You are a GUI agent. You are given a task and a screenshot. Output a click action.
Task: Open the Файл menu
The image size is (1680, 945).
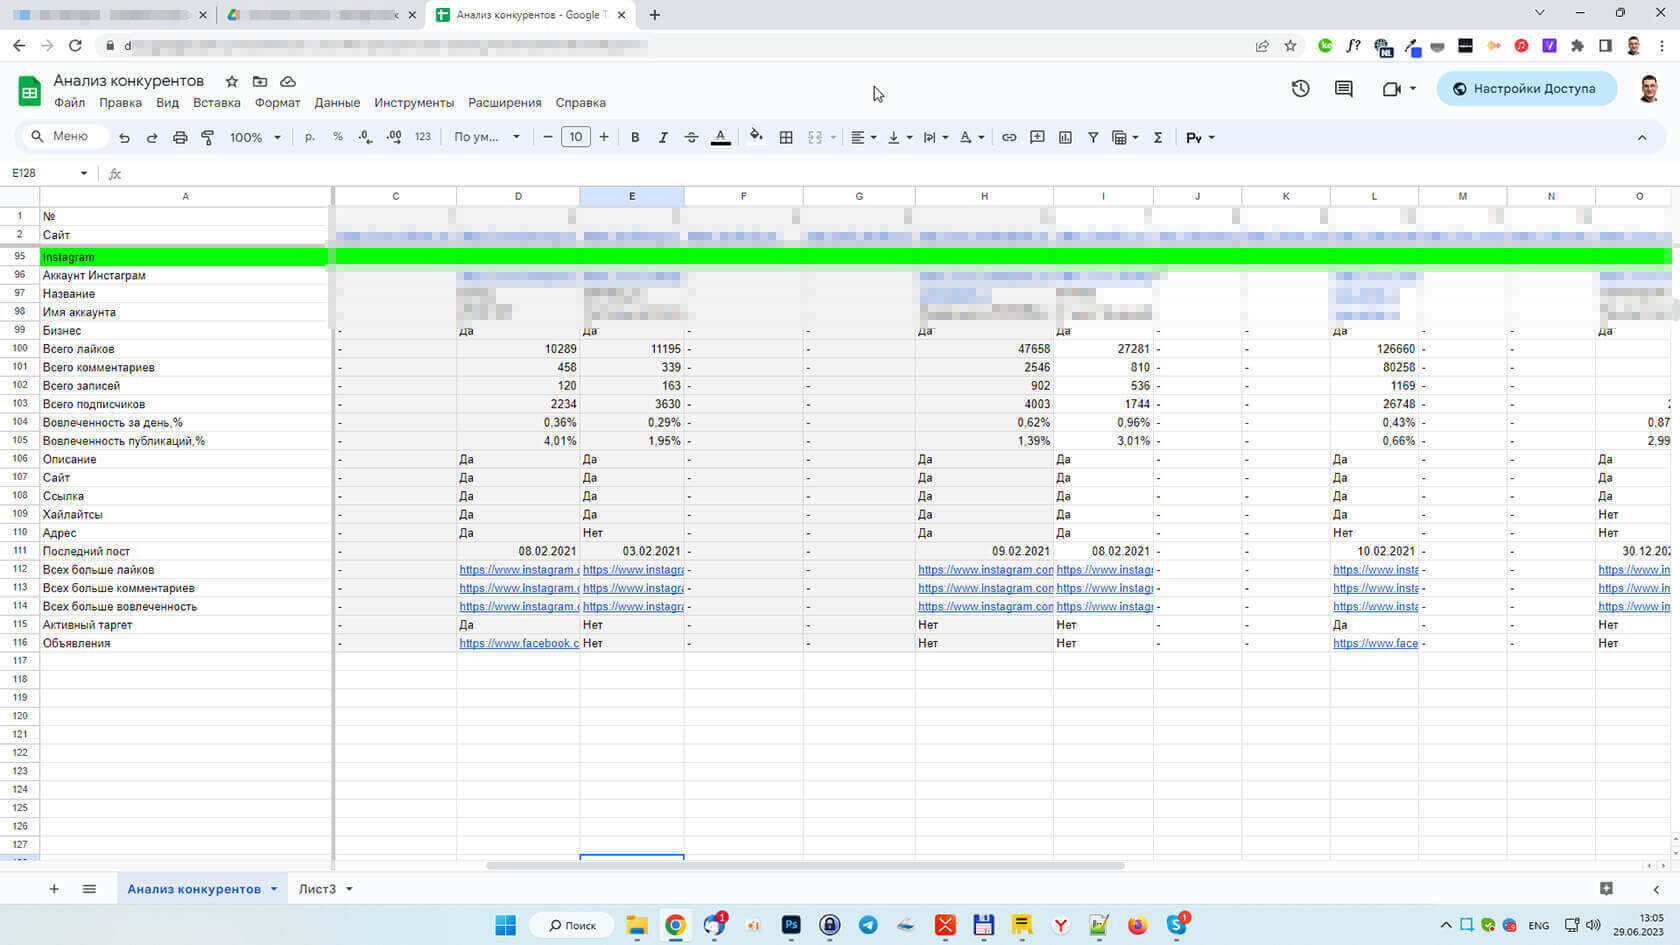pyautogui.click(x=69, y=103)
